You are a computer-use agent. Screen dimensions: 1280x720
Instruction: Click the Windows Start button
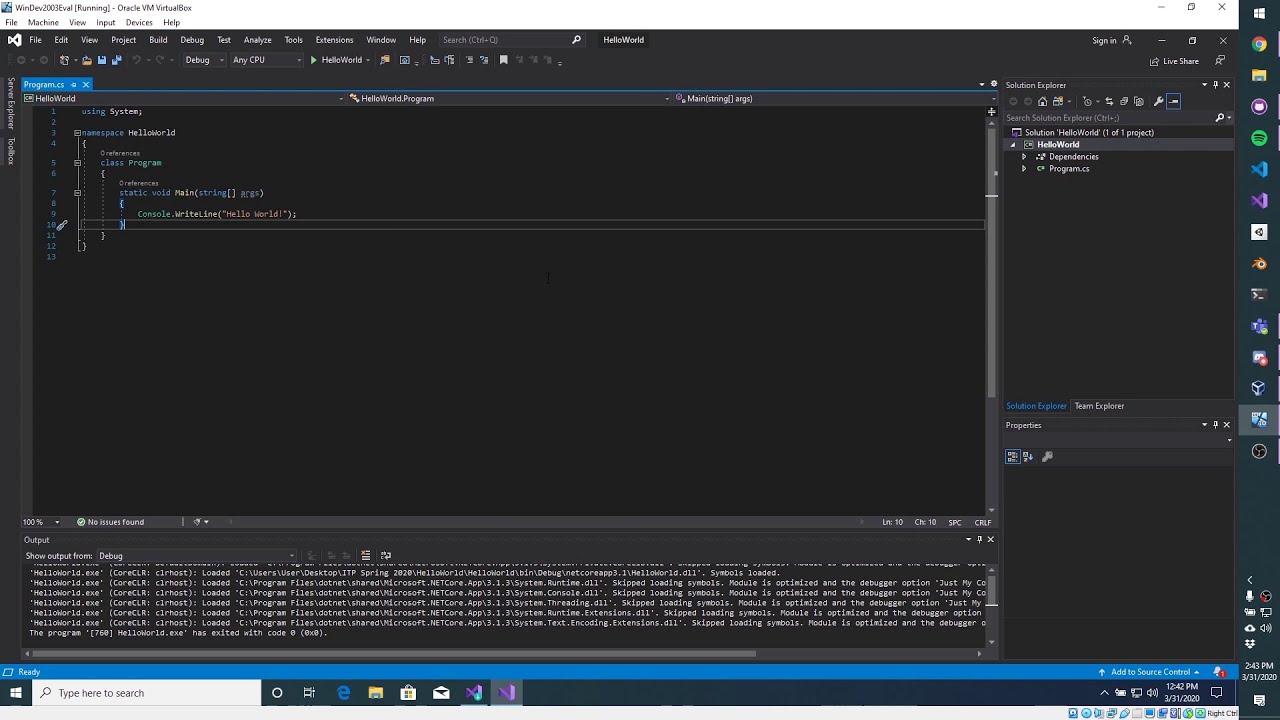pyautogui.click(x=16, y=693)
